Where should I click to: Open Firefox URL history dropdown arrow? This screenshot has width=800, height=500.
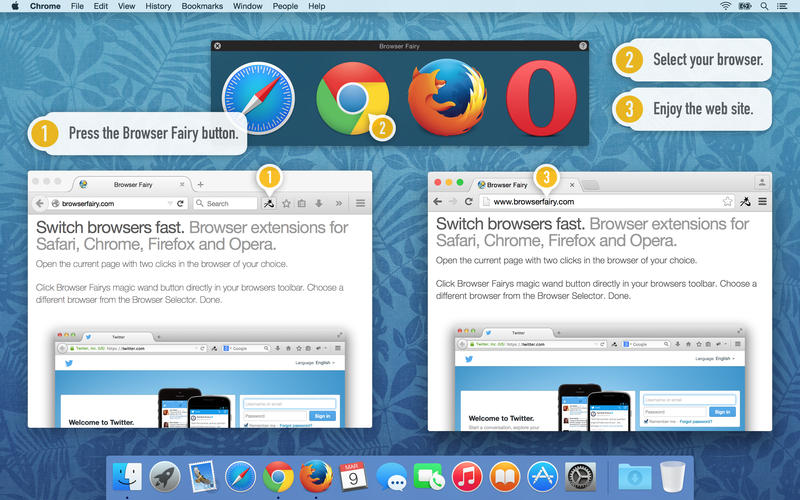point(170,203)
